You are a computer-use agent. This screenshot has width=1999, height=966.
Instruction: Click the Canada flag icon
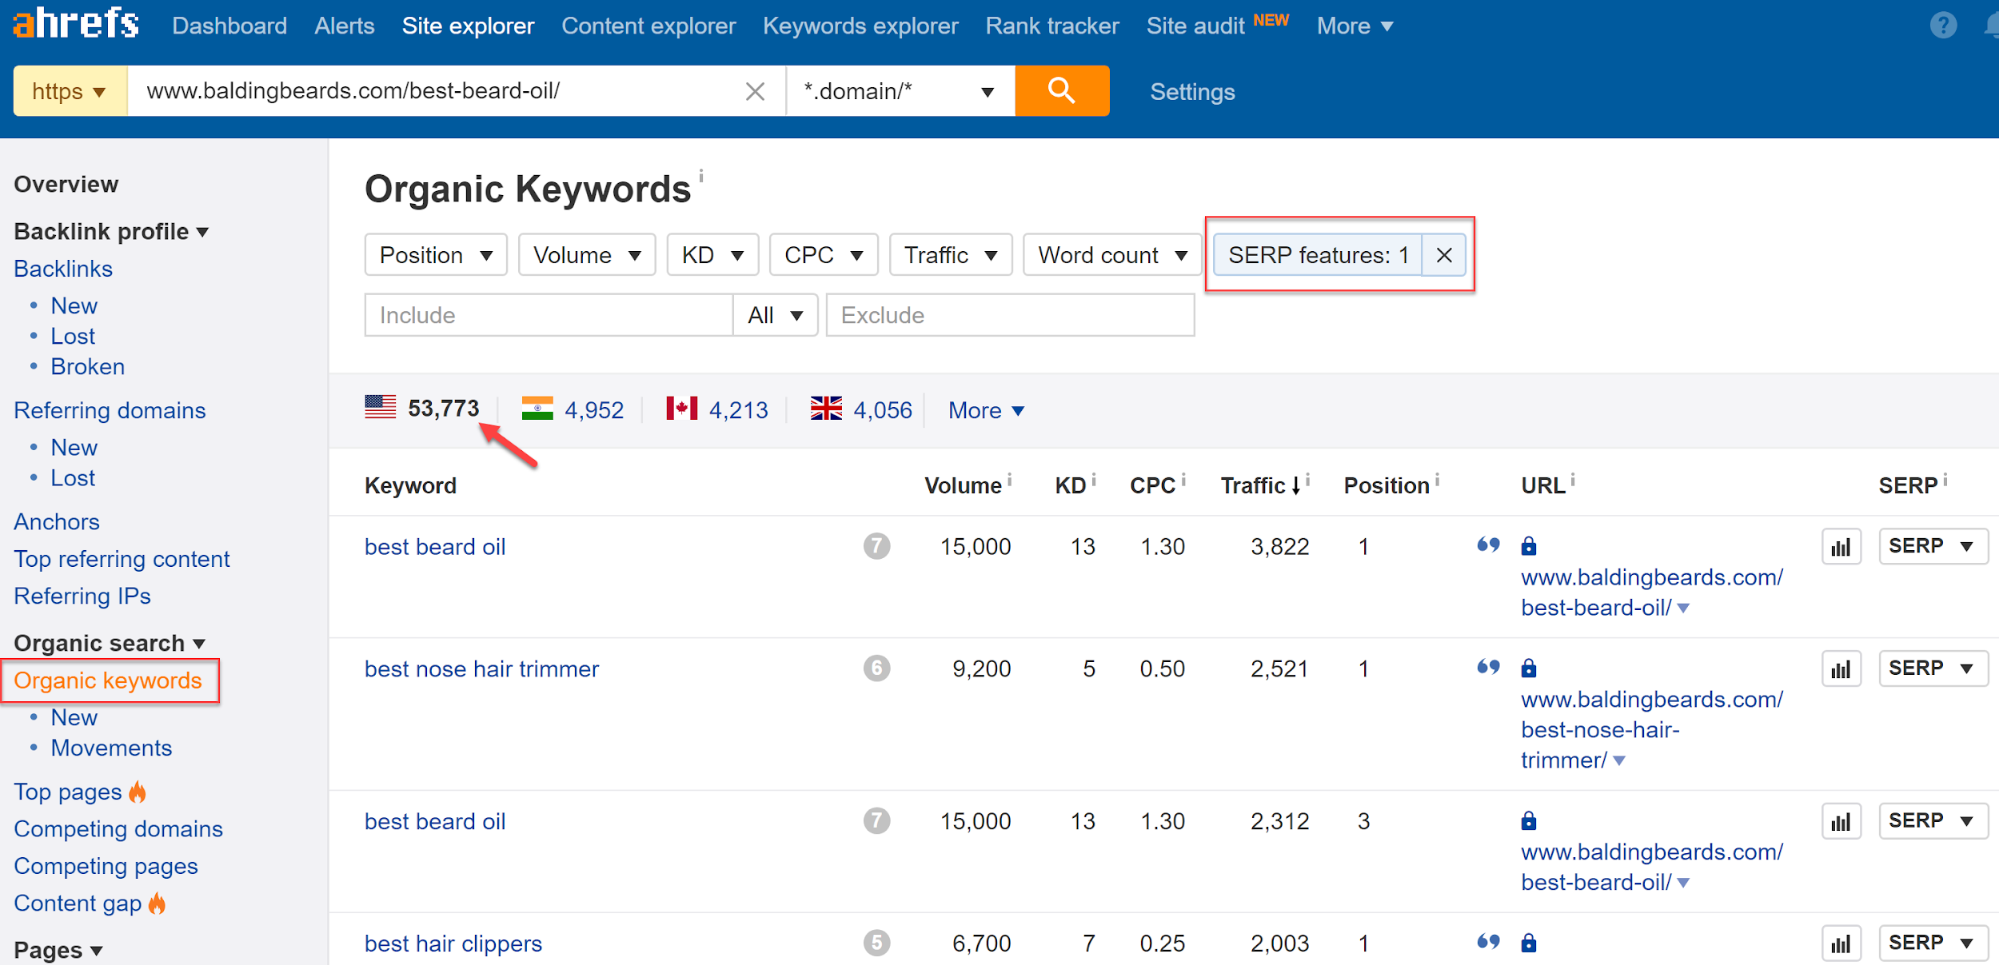point(682,409)
